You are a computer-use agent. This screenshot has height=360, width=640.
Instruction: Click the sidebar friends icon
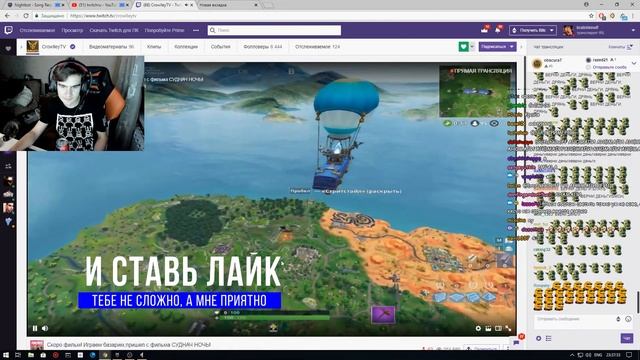(x=8, y=166)
